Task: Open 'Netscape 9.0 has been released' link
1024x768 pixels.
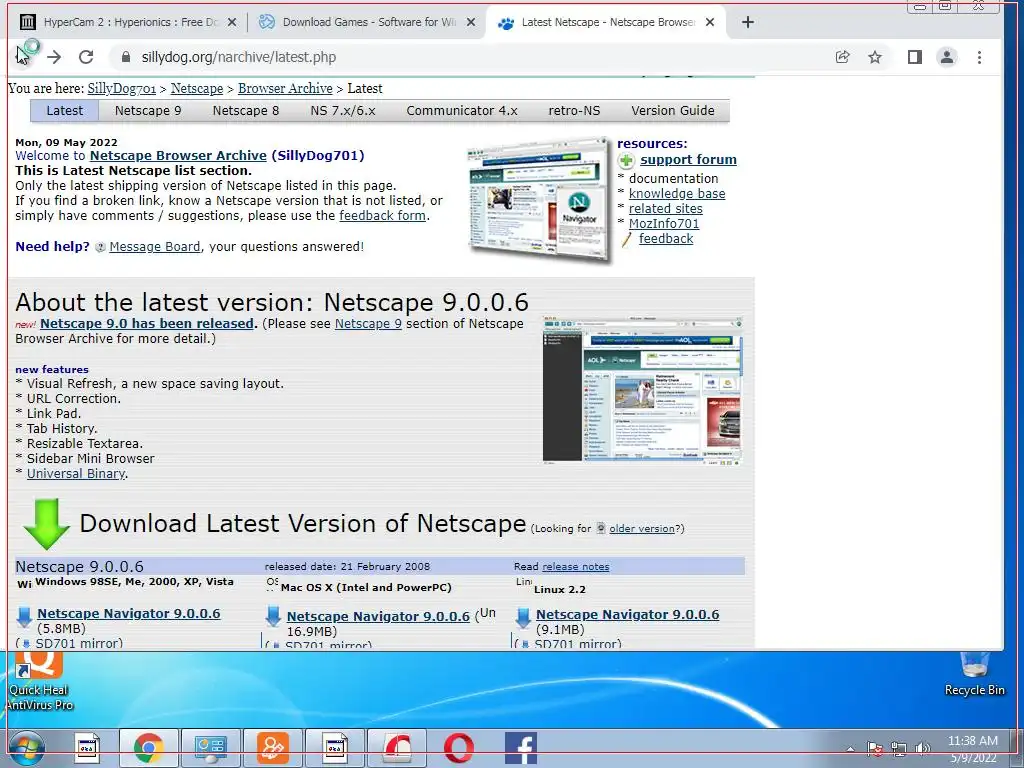Action: tap(147, 323)
